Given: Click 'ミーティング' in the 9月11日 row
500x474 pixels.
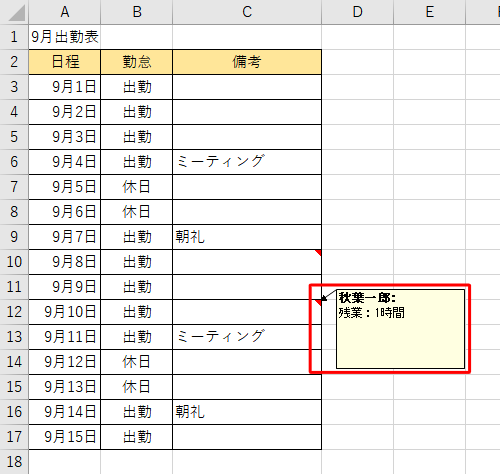Looking at the screenshot, I should [220, 336].
